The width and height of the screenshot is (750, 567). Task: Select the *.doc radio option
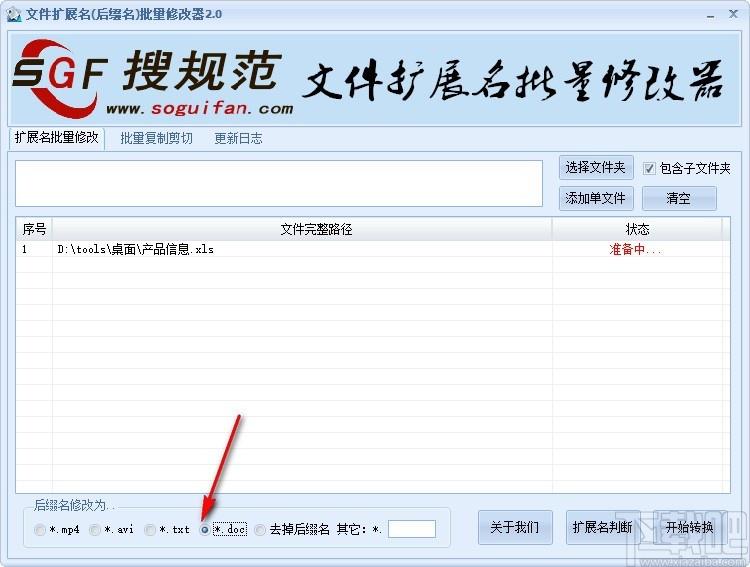(x=205, y=530)
